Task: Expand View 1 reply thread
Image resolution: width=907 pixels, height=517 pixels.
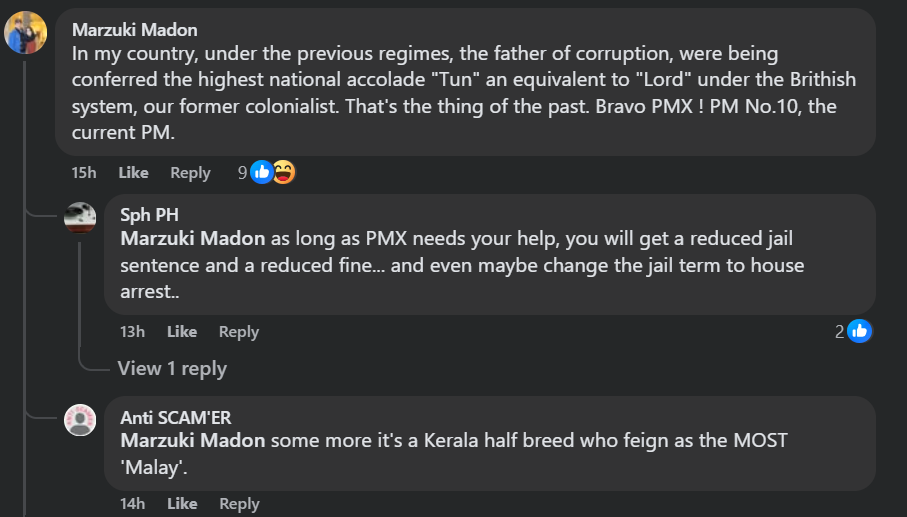Action: click(x=172, y=368)
